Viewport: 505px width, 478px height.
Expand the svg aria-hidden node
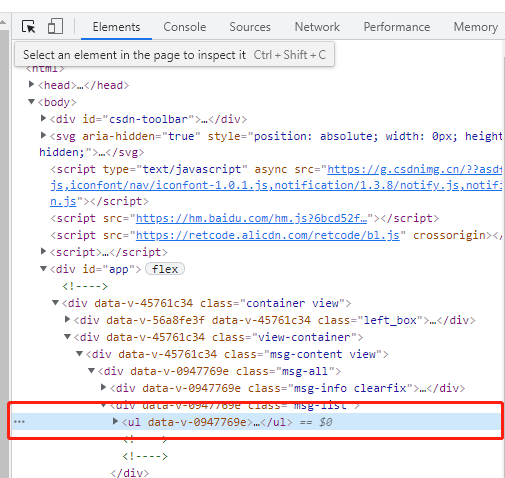click(x=43, y=135)
